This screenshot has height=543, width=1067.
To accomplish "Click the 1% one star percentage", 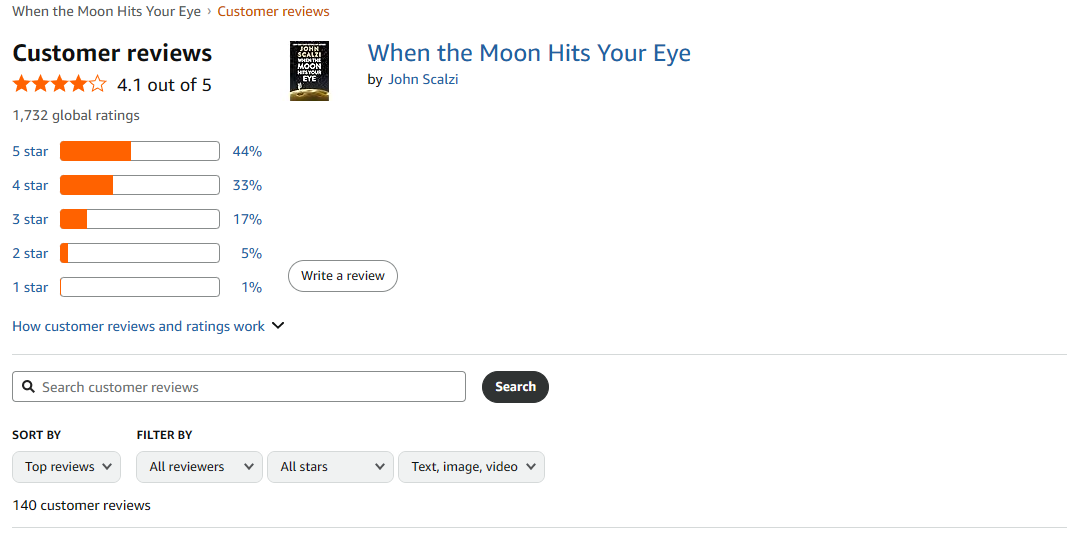I will click(x=252, y=287).
